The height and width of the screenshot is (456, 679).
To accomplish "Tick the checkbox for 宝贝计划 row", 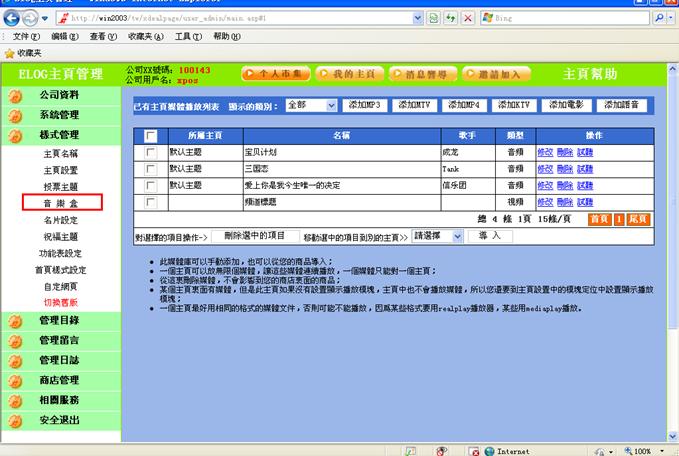I will pos(151,152).
